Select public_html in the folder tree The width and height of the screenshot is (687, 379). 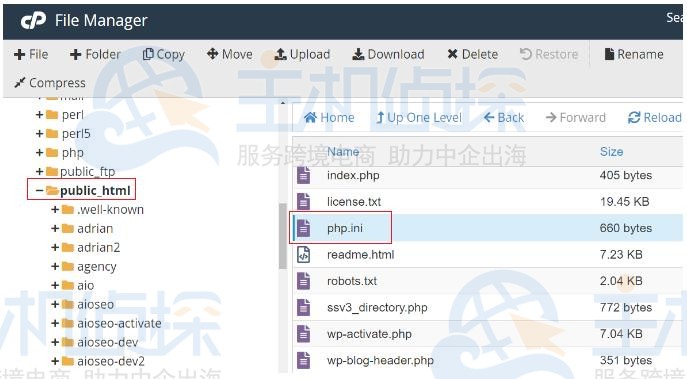pyautogui.click(x=95, y=191)
